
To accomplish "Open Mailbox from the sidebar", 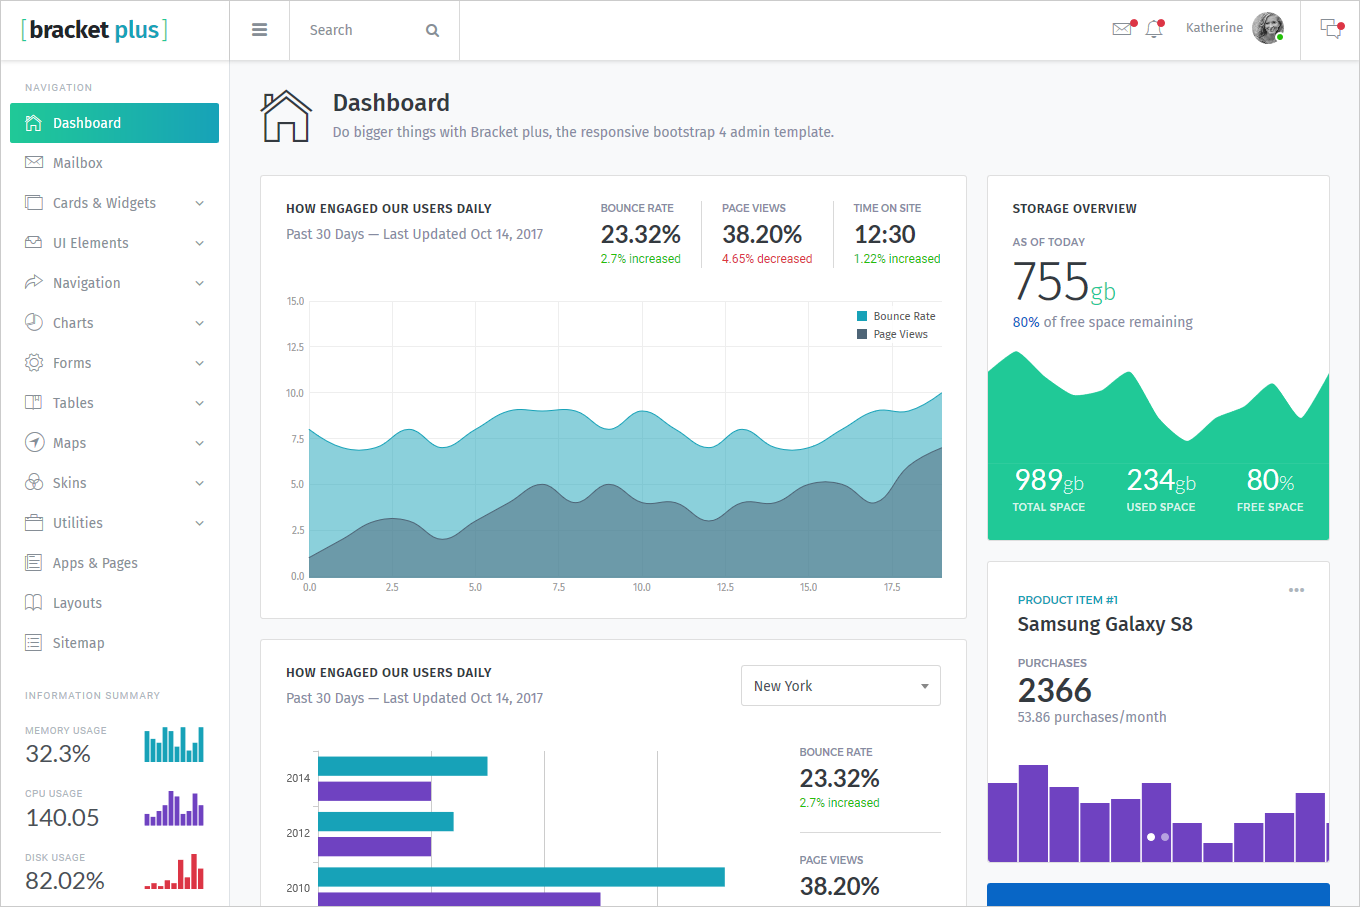I will point(77,163).
